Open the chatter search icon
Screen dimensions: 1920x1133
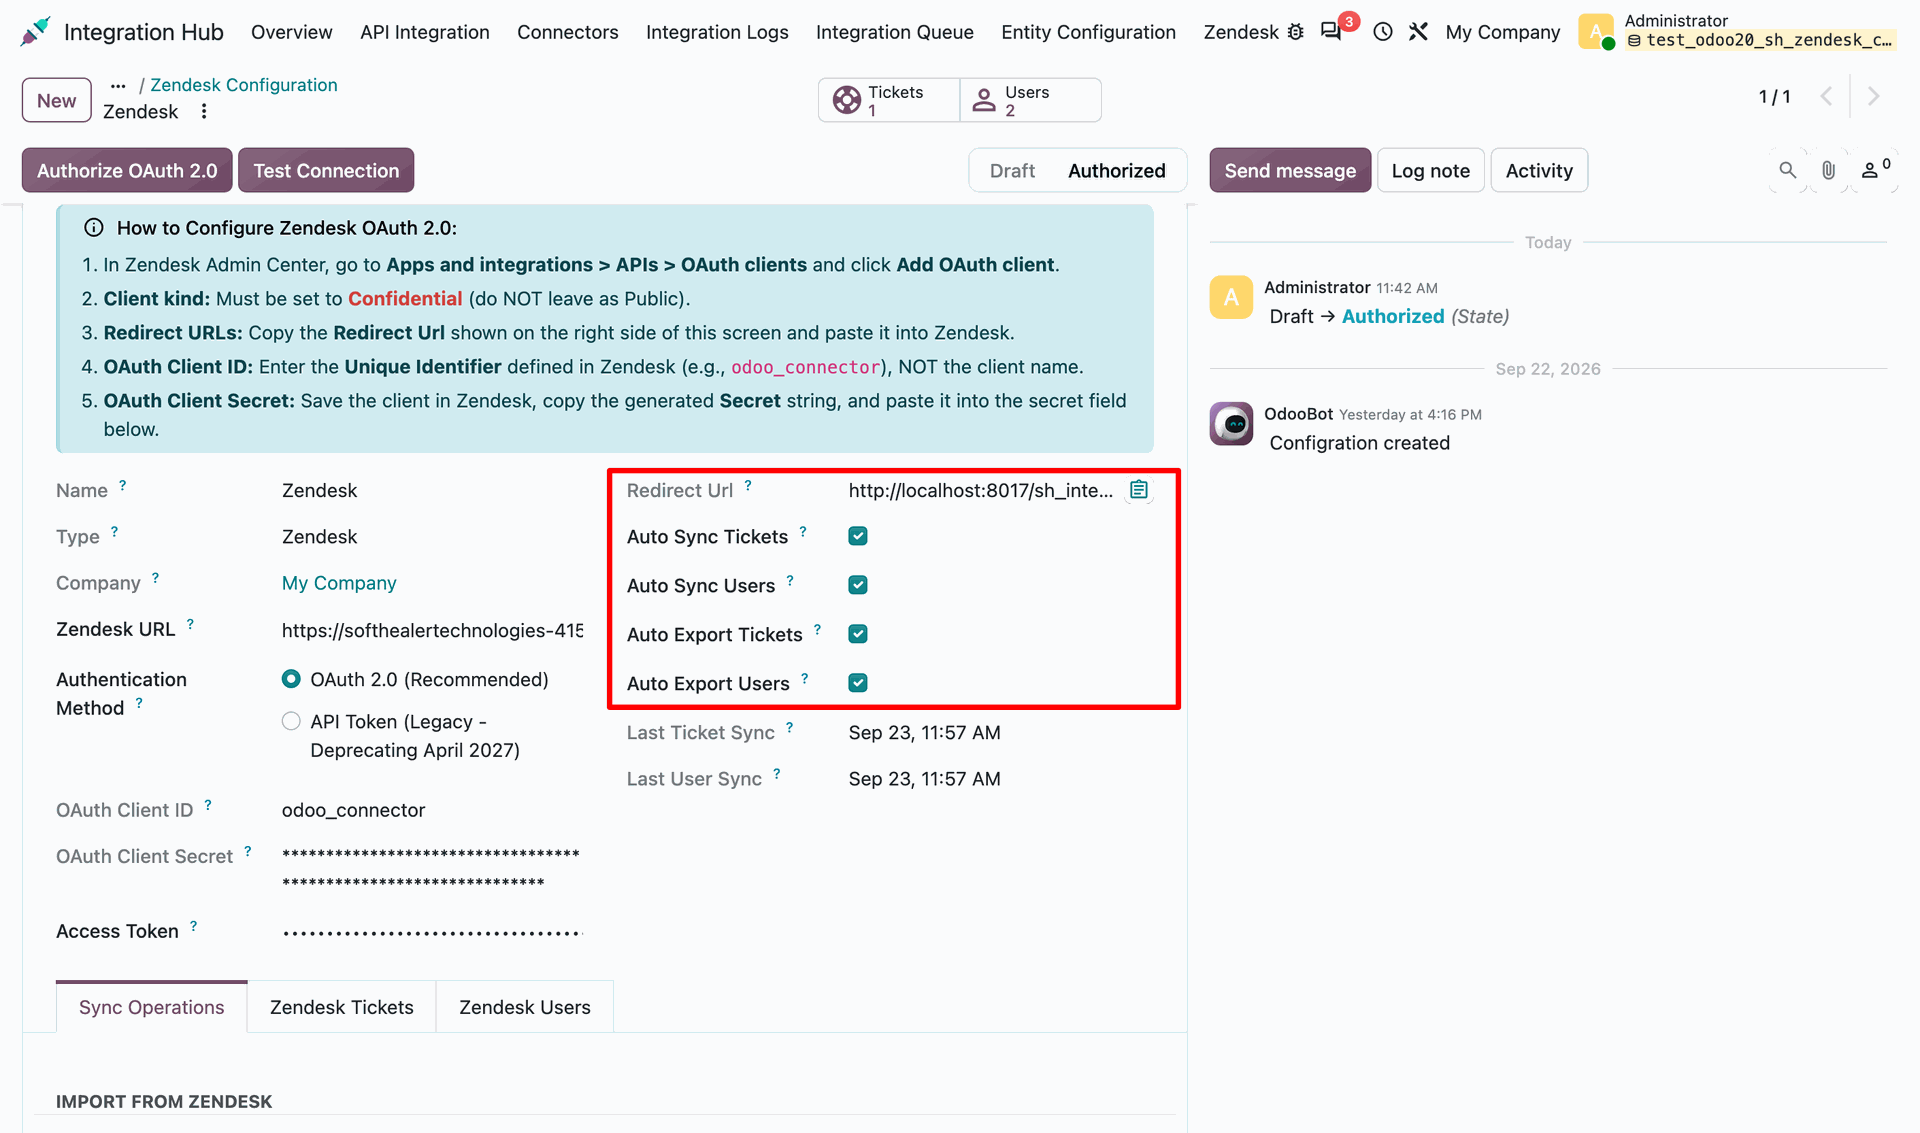(1788, 171)
